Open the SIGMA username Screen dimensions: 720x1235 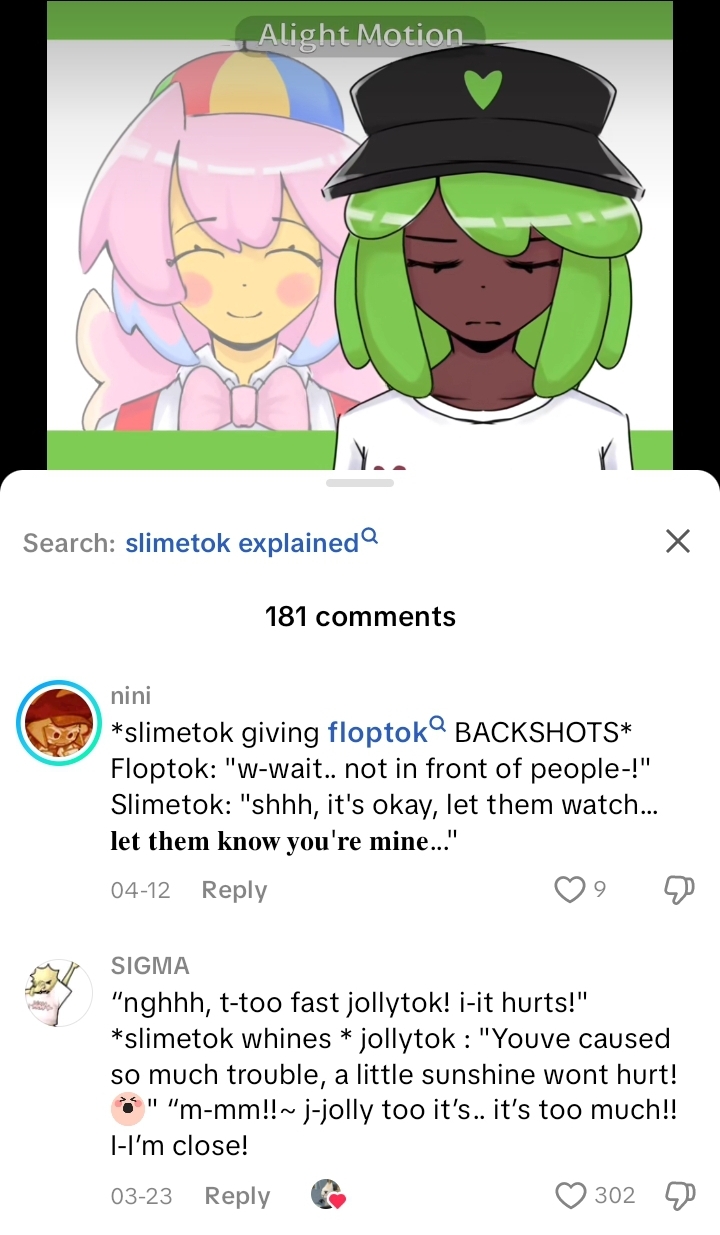point(150,966)
